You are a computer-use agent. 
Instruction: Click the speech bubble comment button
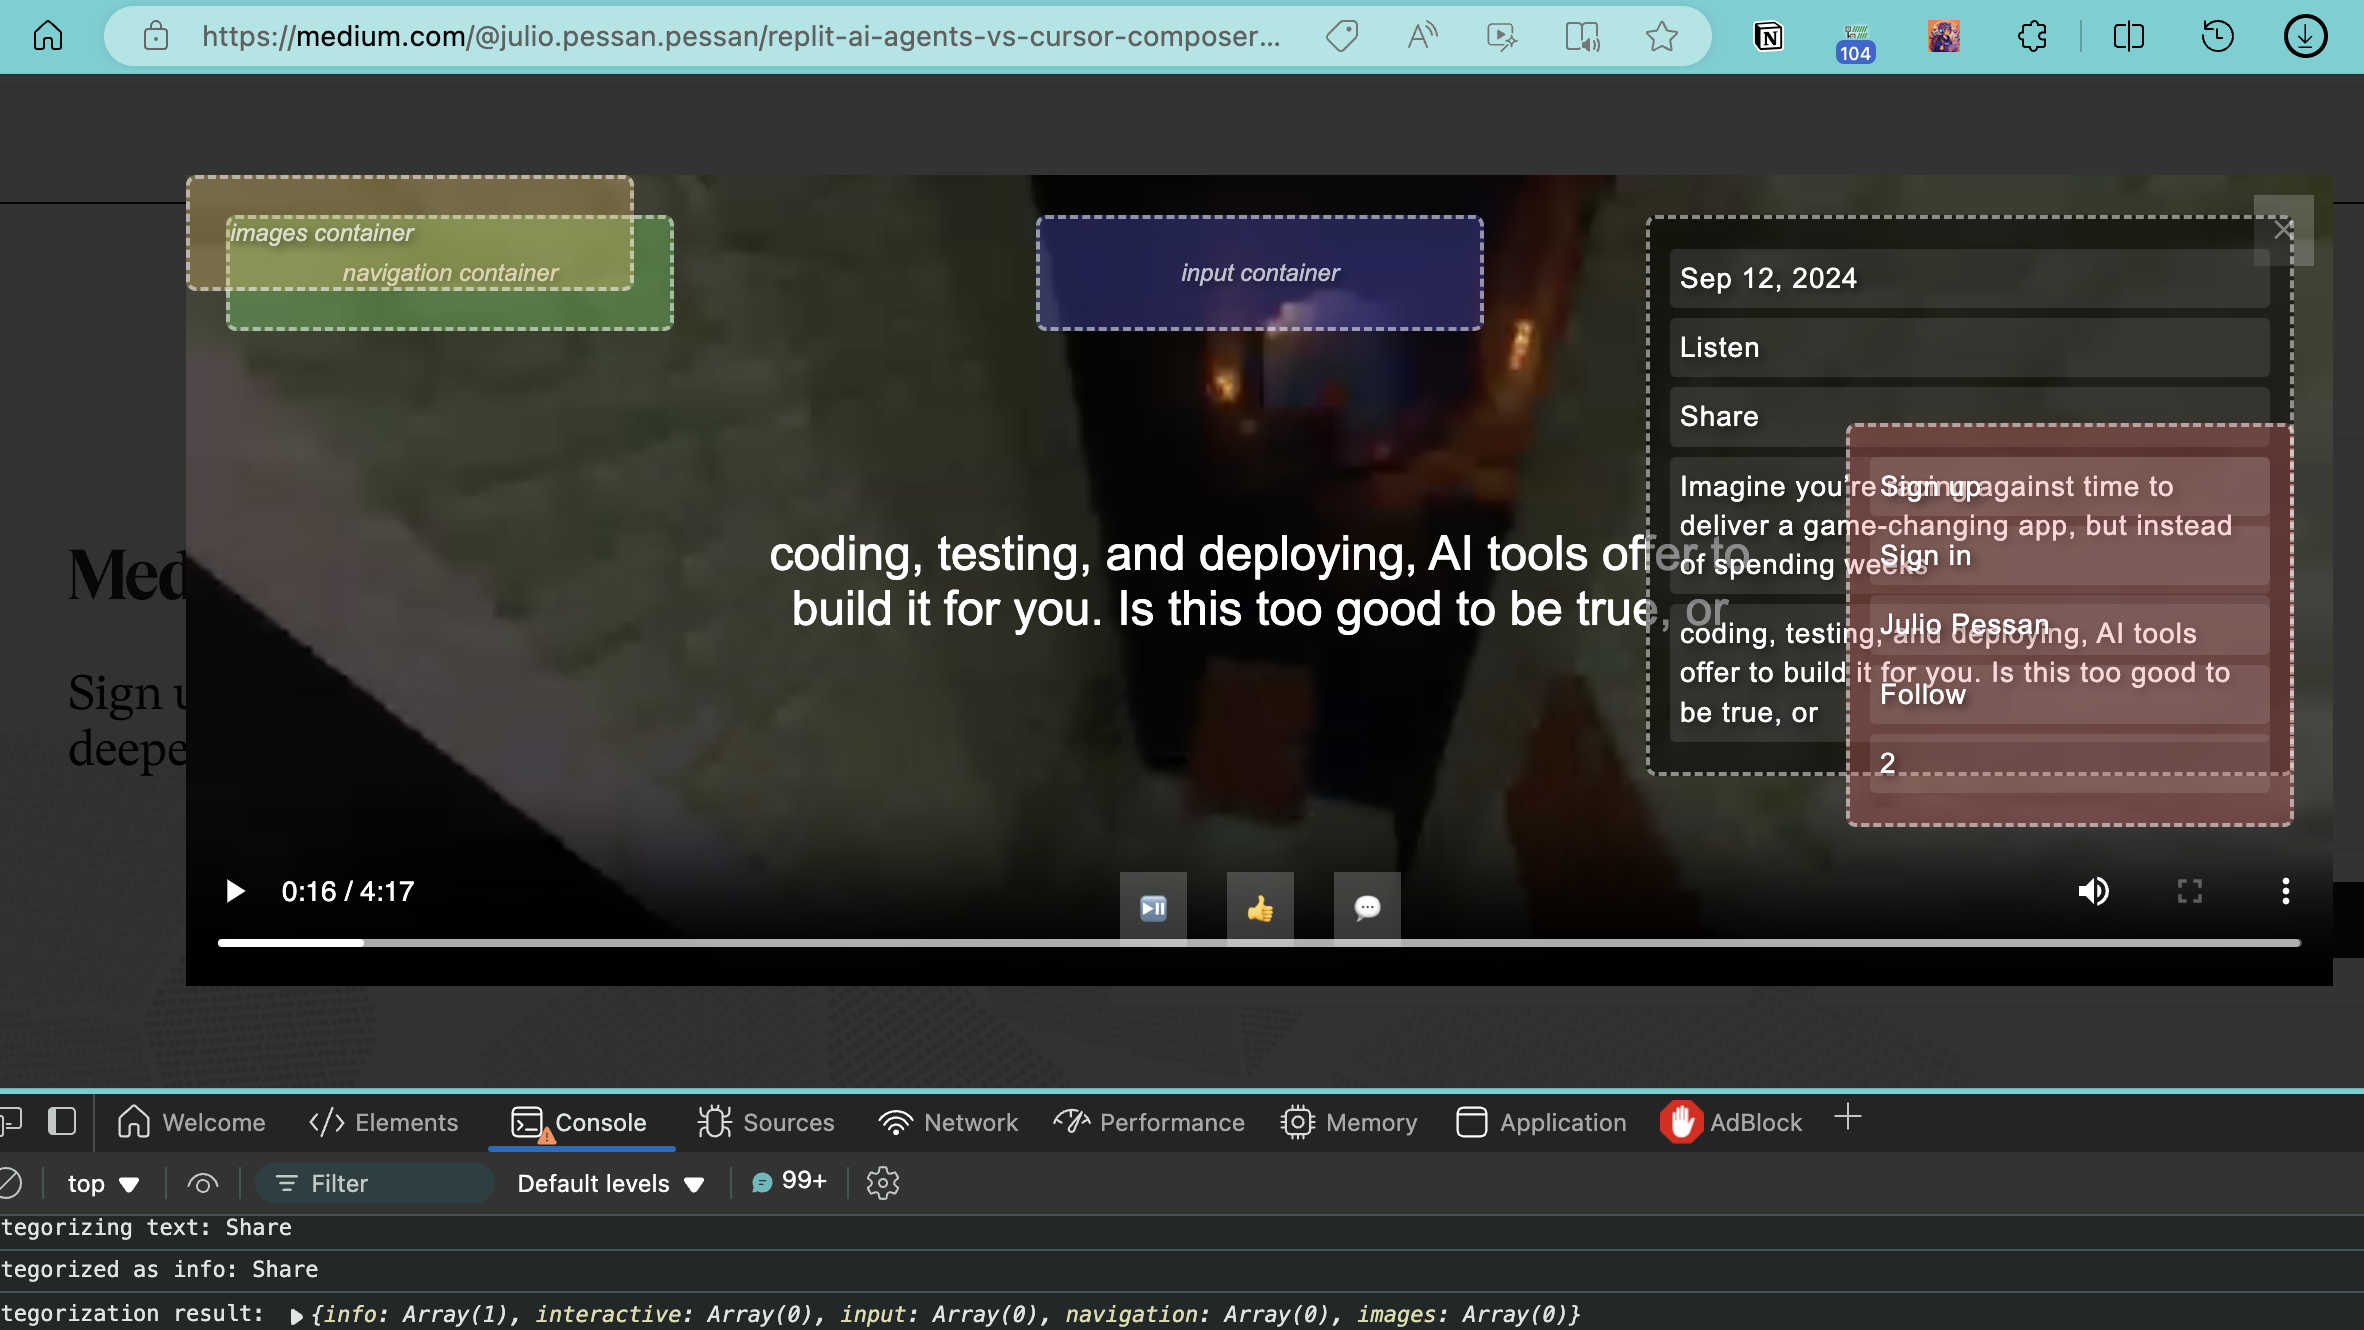pyautogui.click(x=1367, y=908)
